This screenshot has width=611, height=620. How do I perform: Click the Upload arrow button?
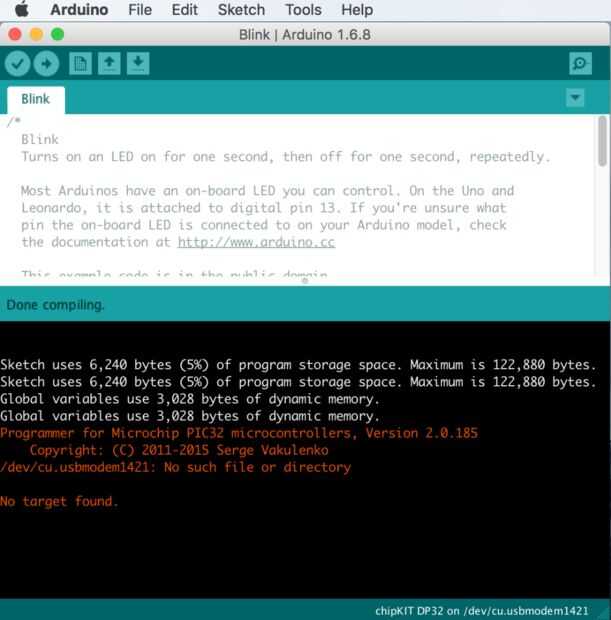click(46, 63)
